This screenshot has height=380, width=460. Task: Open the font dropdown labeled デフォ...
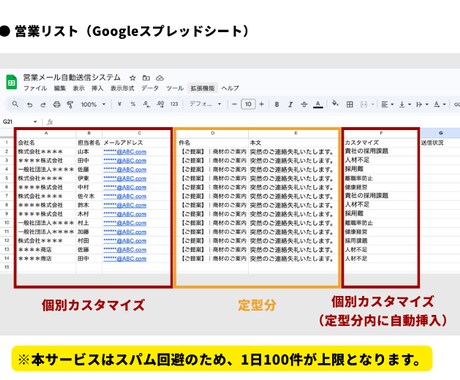[205, 104]
